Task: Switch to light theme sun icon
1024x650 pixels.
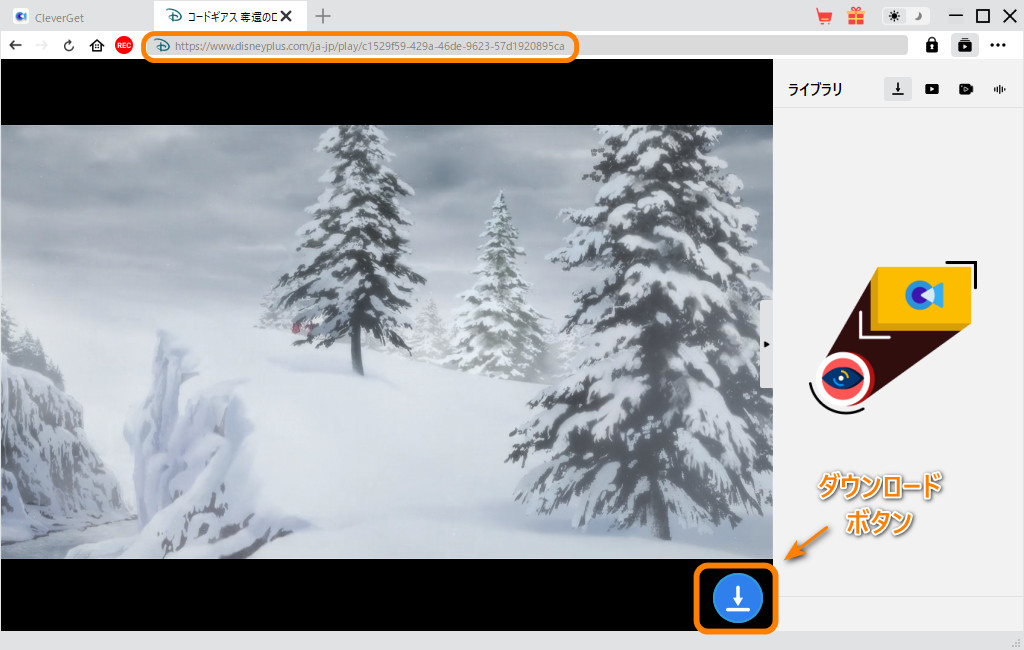Action: 894,16
